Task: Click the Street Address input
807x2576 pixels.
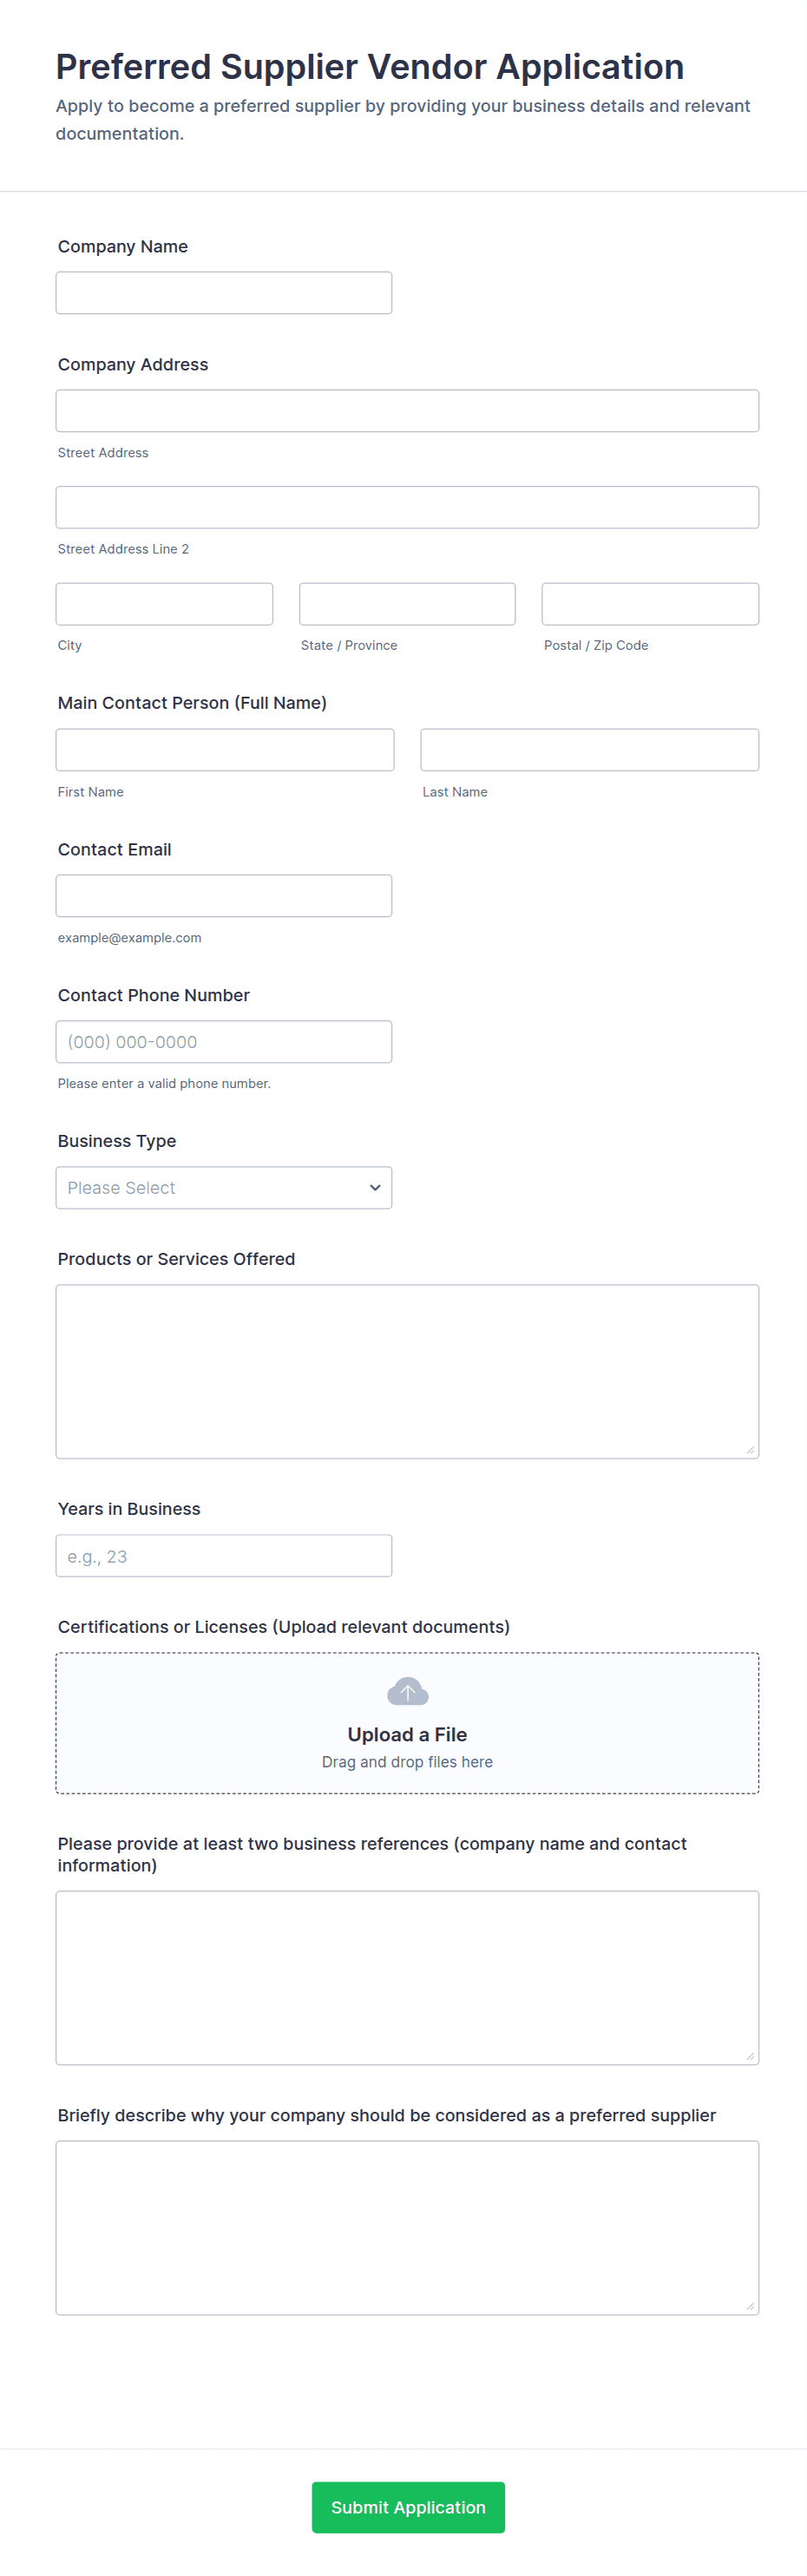Action: tap(407, 411)
